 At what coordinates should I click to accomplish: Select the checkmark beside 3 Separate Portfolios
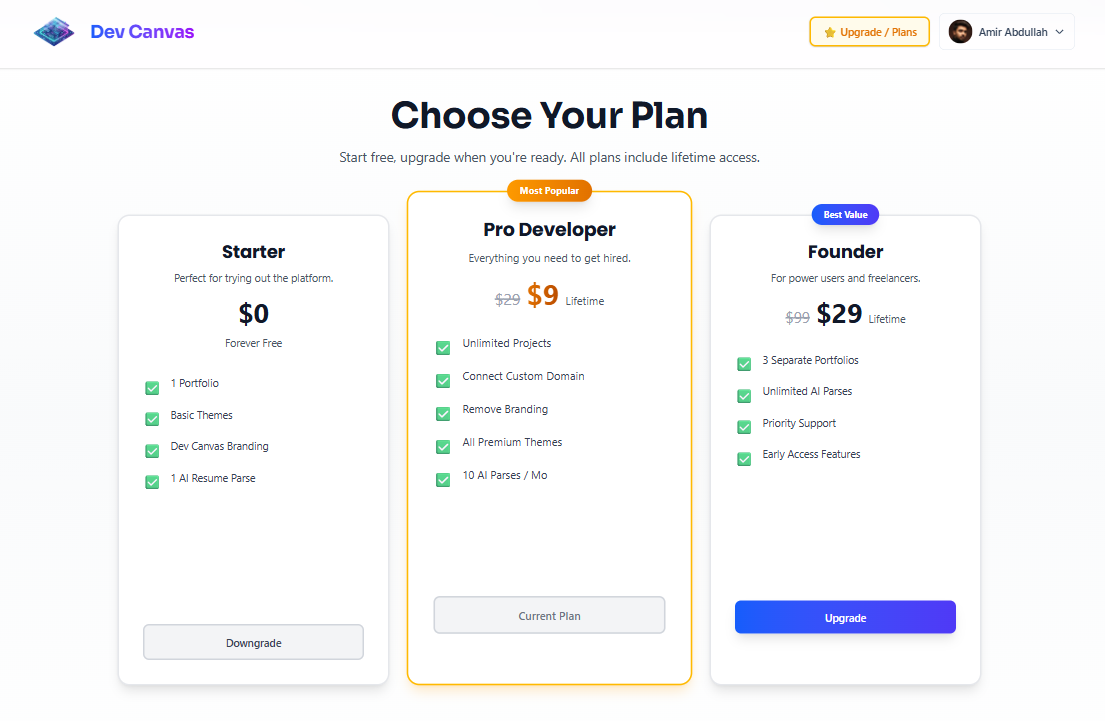click(x=744, y=364)
